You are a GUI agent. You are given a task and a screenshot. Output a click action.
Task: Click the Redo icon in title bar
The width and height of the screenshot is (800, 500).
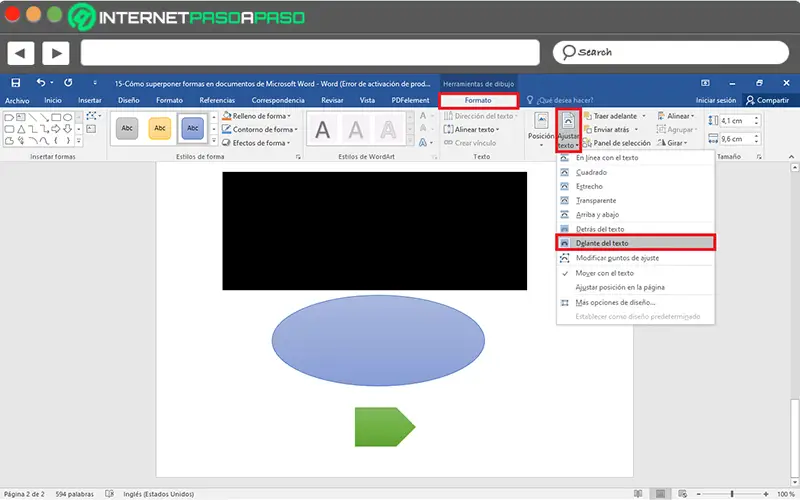coord(68,83)
